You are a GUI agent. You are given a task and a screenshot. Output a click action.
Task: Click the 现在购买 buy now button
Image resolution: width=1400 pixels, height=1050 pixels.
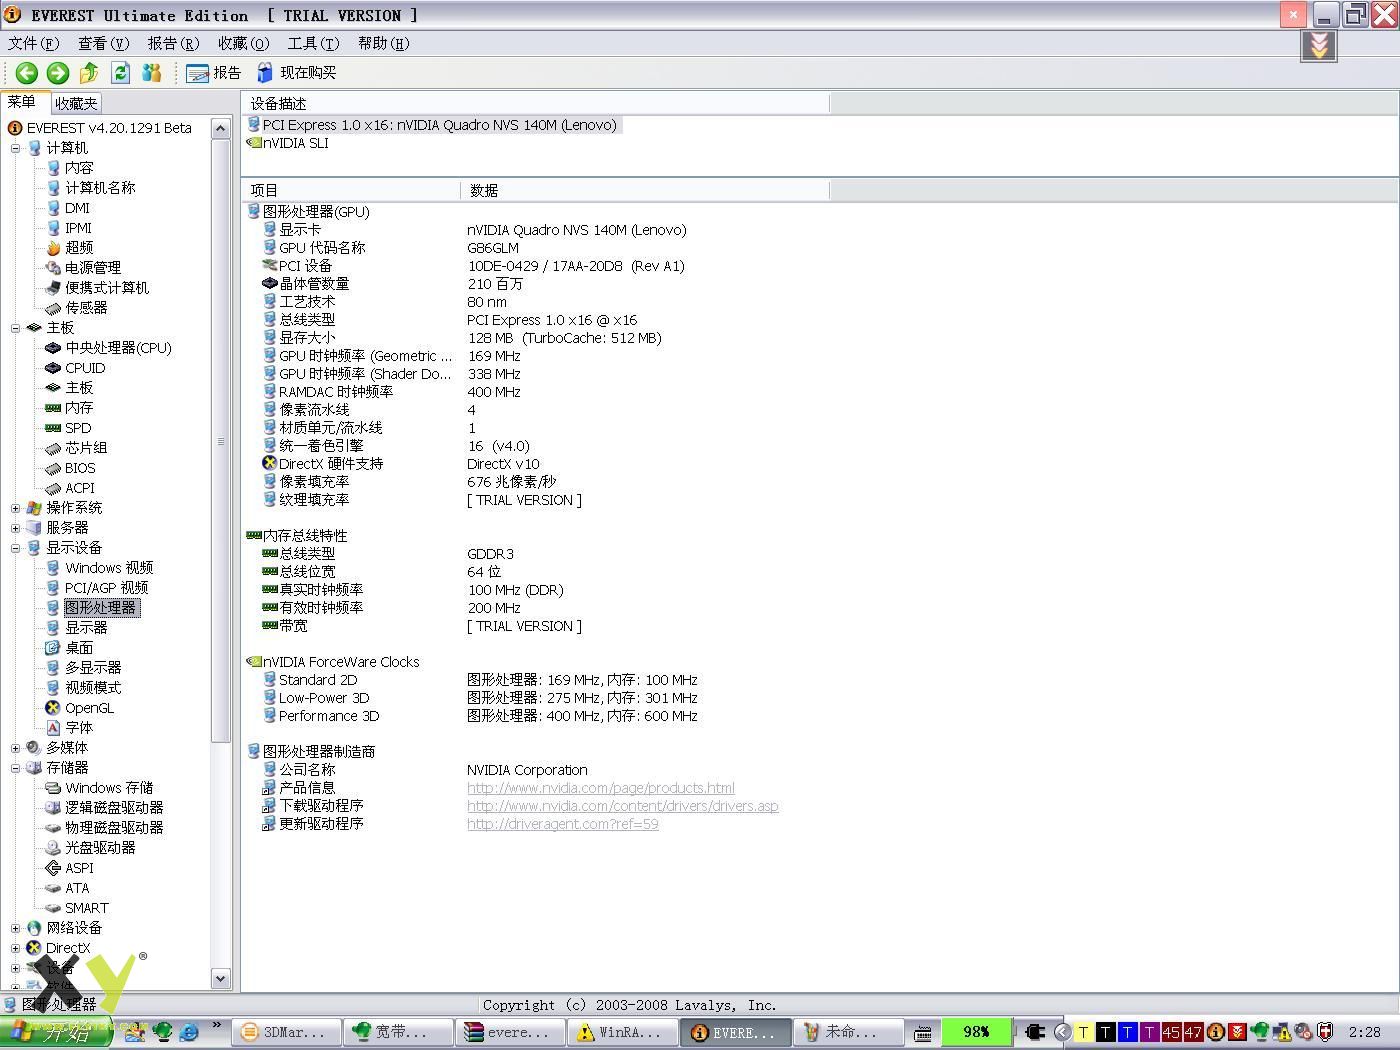point(296,72)
